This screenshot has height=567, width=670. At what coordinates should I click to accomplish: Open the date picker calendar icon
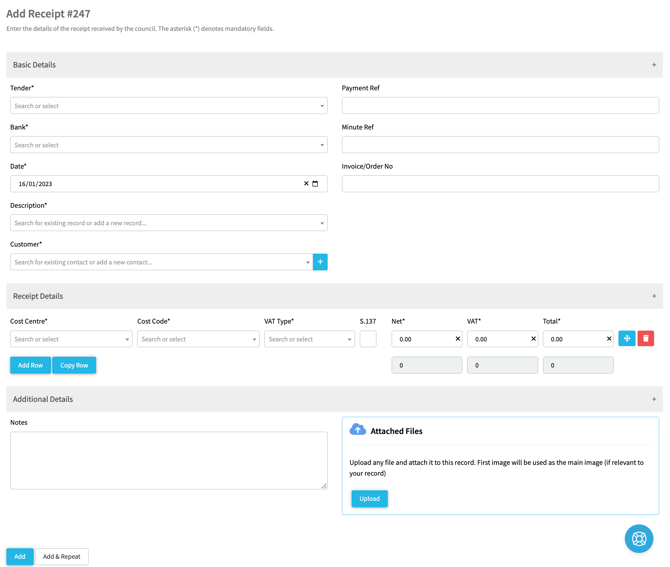(316, 184)
